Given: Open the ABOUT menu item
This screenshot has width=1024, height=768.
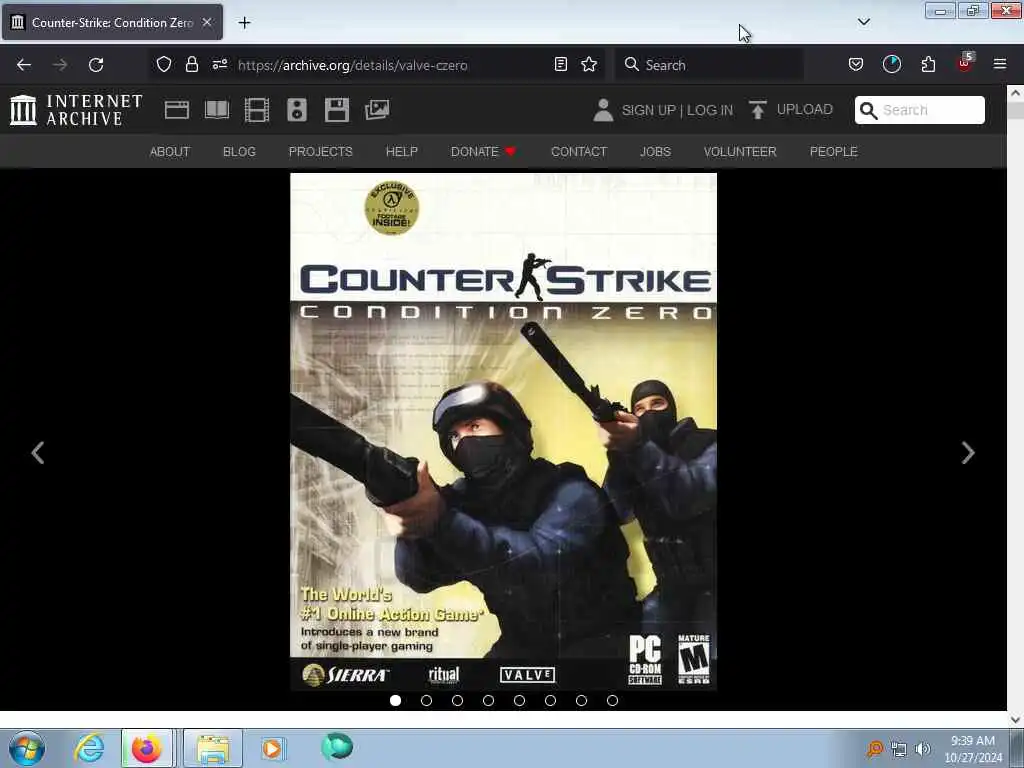Looking at the screenshot, I should 170,152.
